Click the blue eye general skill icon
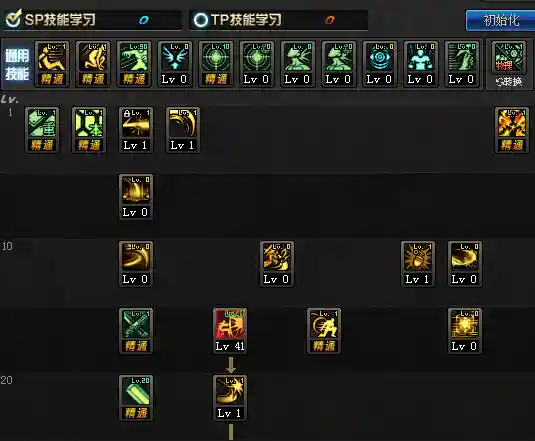The width and height of the screenshot is (535, 441). pos(379,64)
